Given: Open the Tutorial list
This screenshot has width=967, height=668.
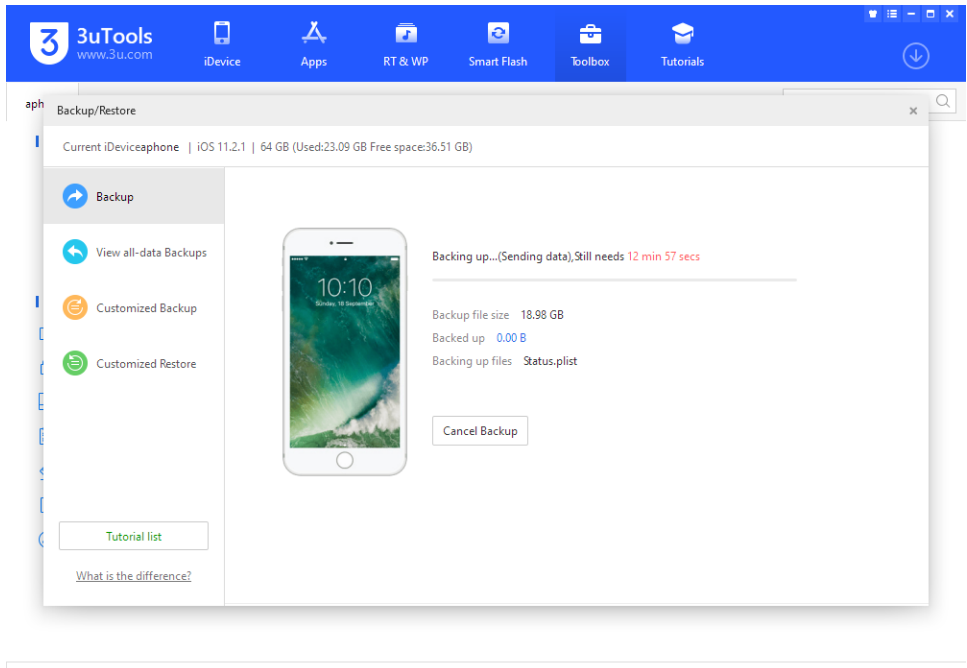Looking at the screenshot, I should (133, 535).
